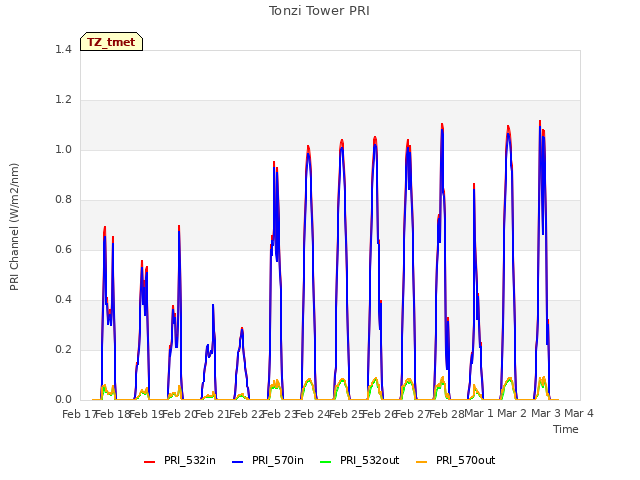640x480 pixels.
Task: Click the blue PRI_570in legend swatch
Action: coord(238,462)
